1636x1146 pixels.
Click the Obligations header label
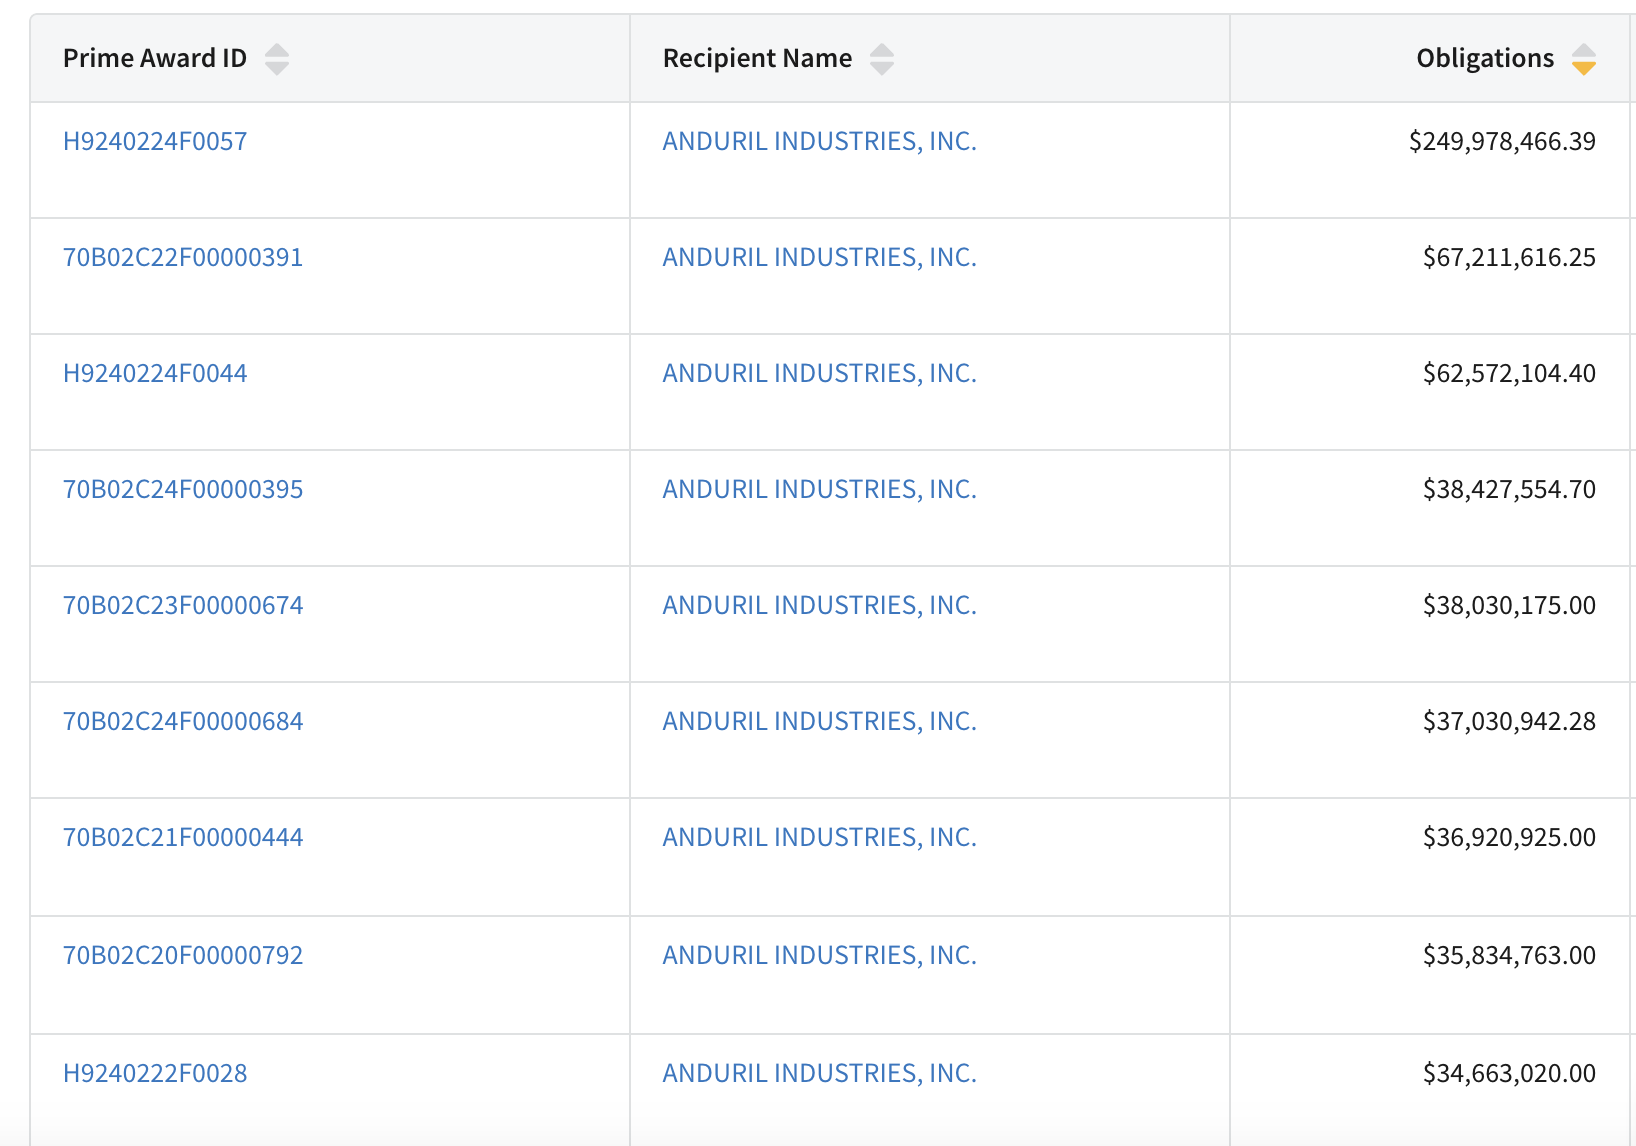(x=1485, y=58)
